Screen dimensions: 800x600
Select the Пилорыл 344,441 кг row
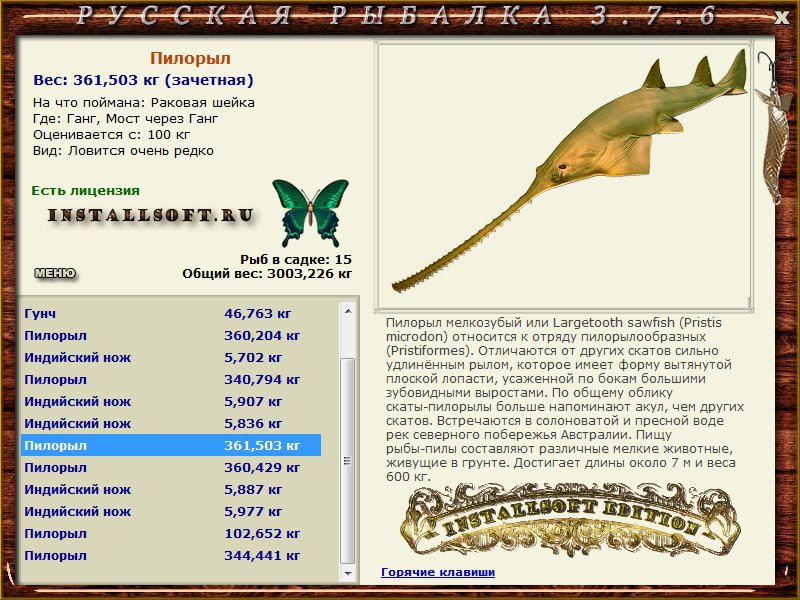(x=171, y=555)
